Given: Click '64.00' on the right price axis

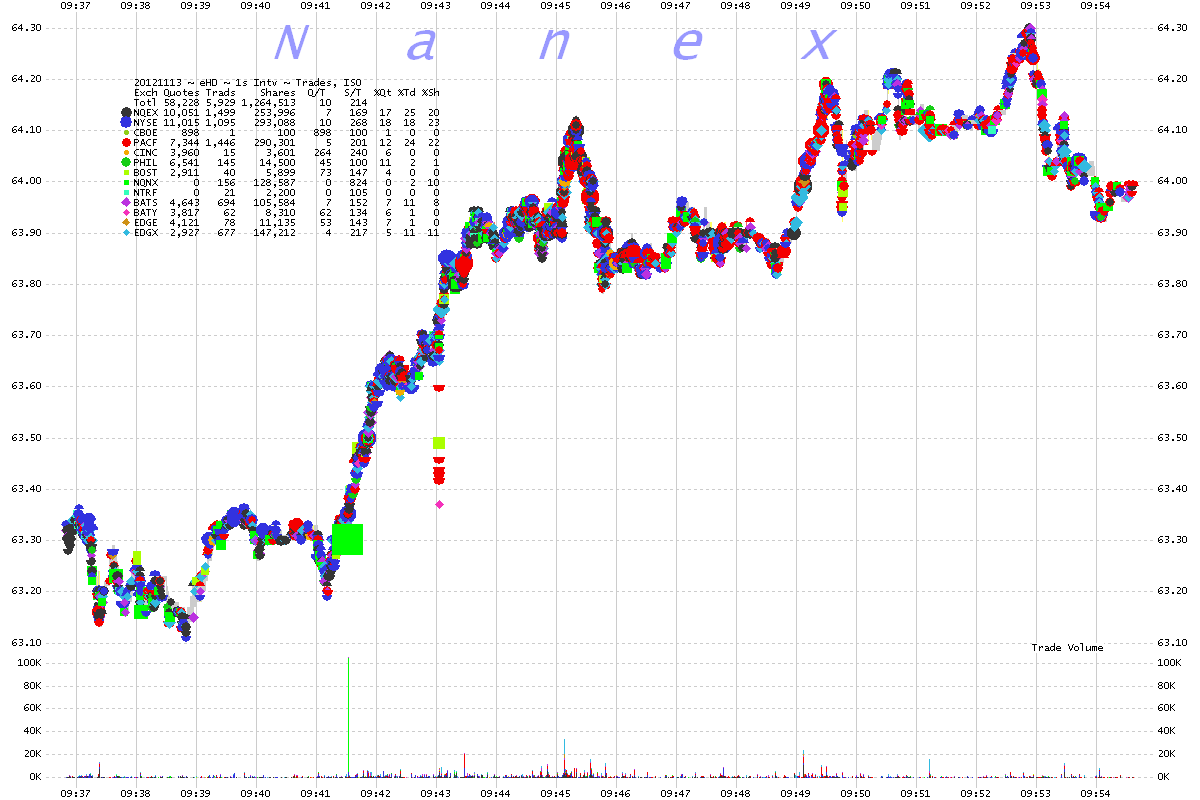Looking at the screenshot, I should pos(1172,181).
